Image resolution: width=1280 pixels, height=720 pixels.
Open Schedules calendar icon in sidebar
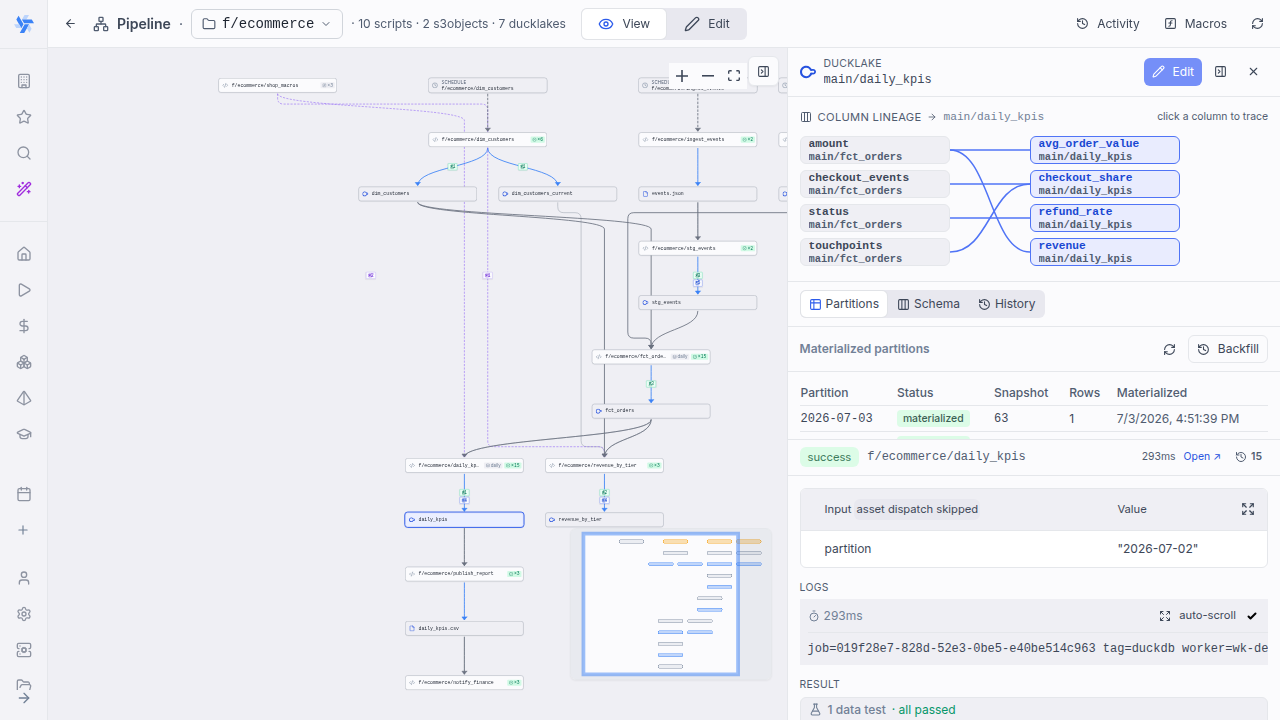24,494
